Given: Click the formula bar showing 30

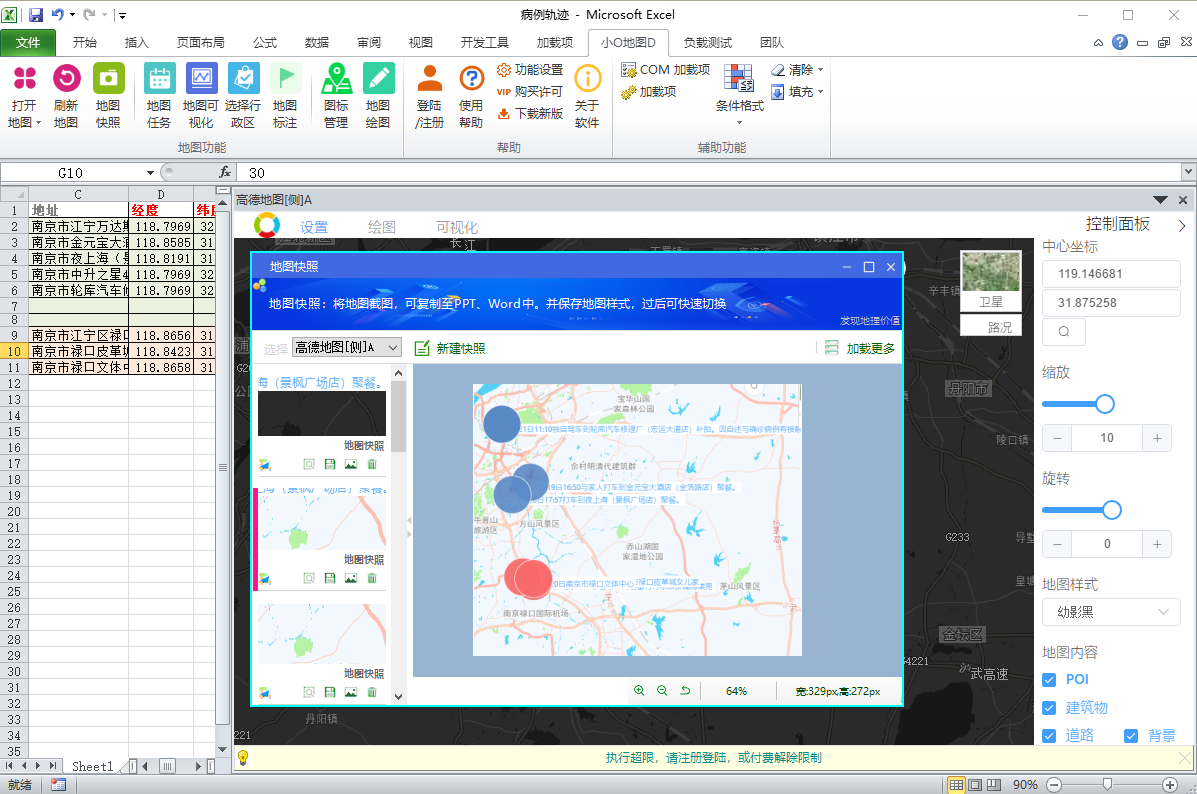Looking at the screenshot, I should pos(710,173).
